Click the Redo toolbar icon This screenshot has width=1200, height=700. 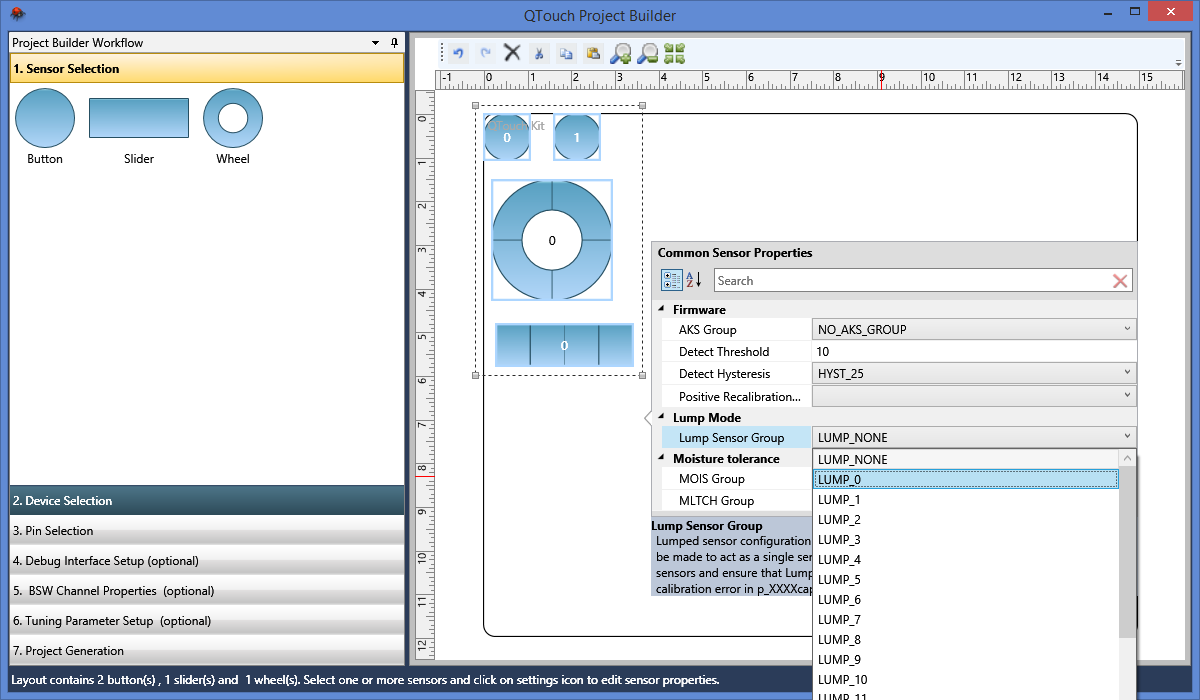(x=486, y=53)
